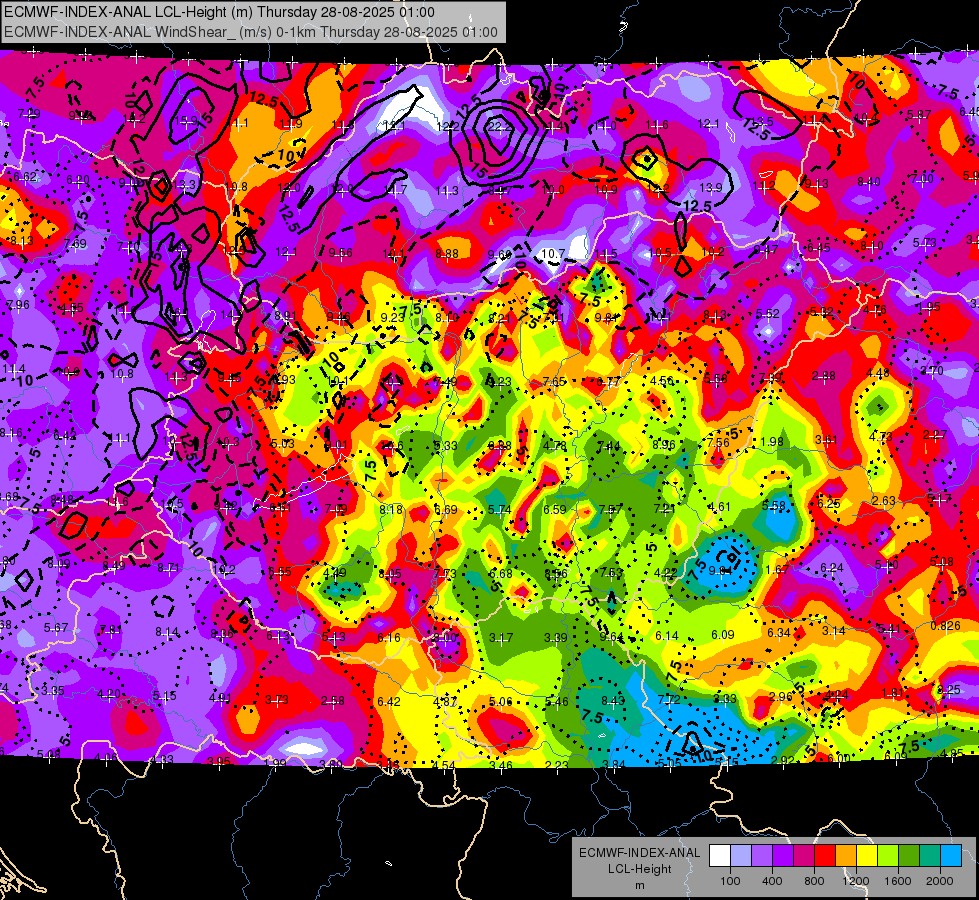Screen dimensions: 979x900
Task: Click the 1.67 grid value
Action: pos(776,570)
